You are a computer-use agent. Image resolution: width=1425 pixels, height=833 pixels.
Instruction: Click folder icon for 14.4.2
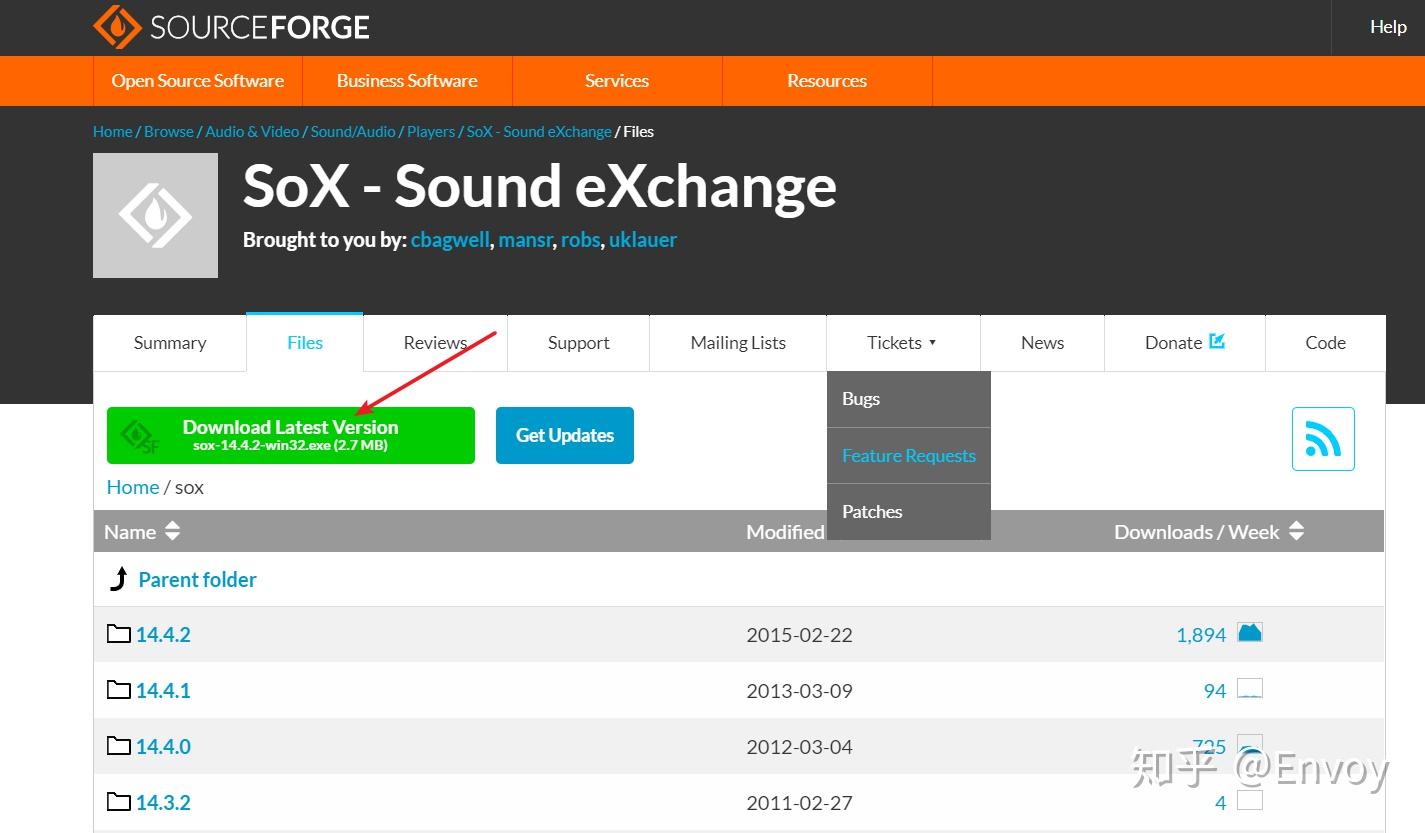click(x=119, y=633)
